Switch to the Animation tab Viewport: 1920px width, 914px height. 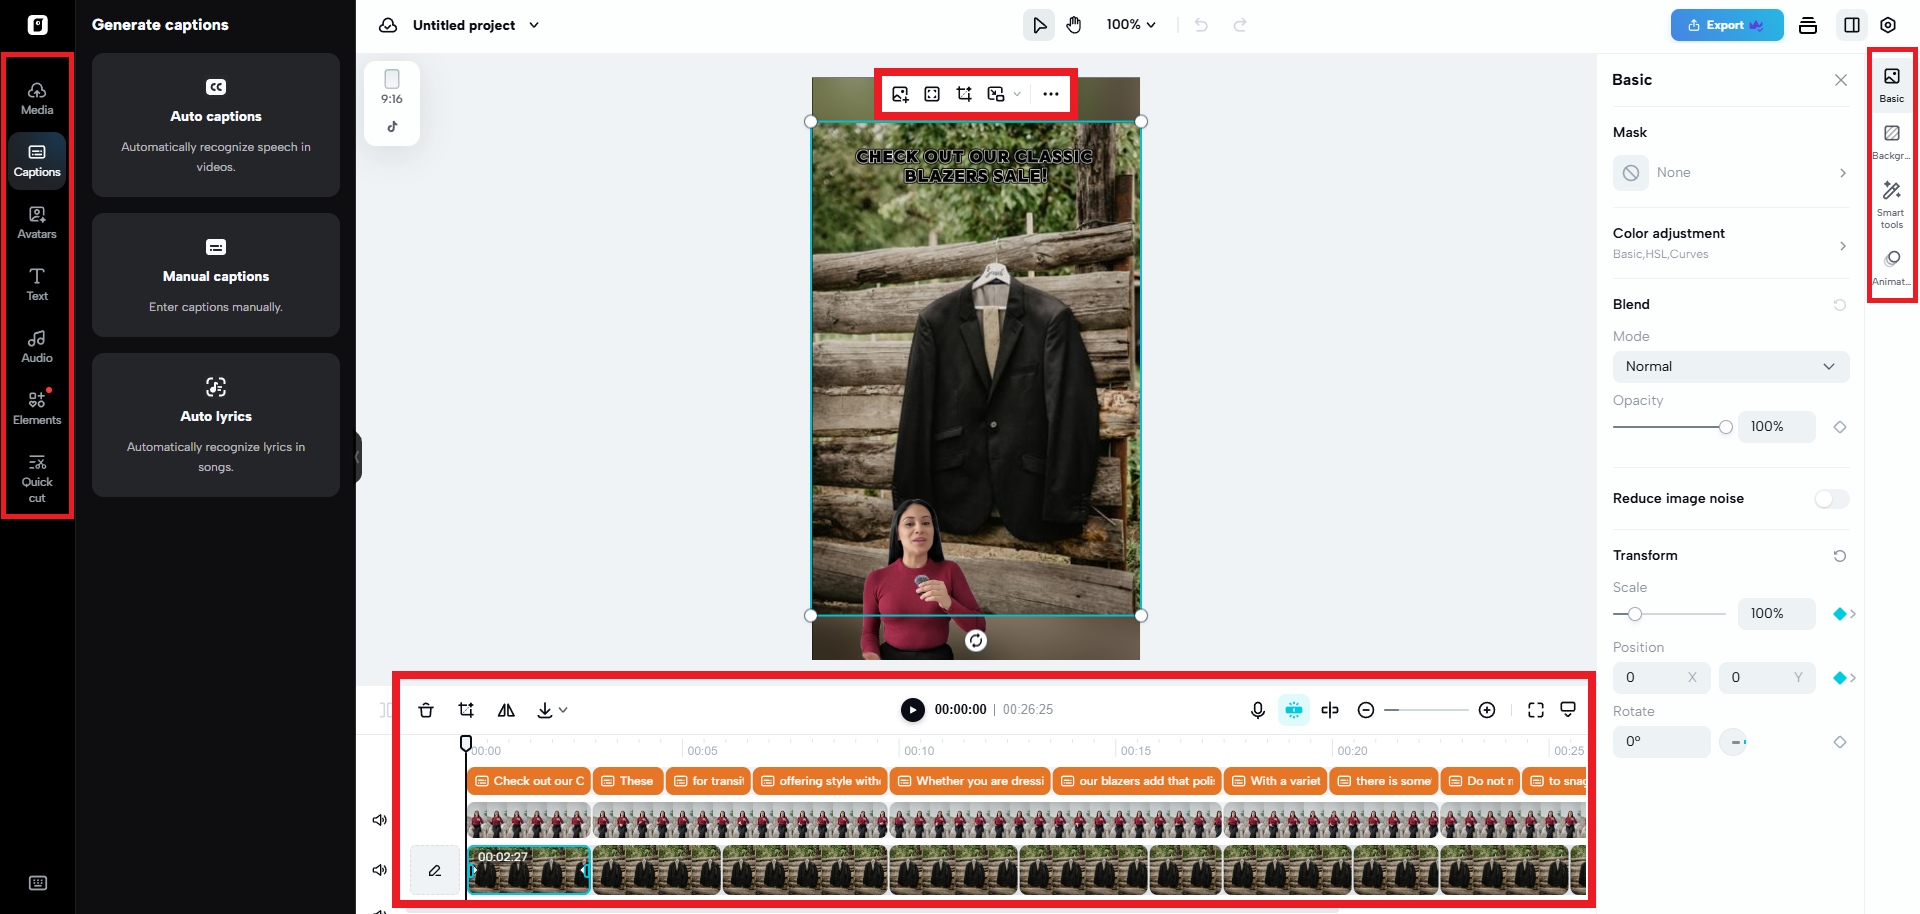tap(1891, 268)
